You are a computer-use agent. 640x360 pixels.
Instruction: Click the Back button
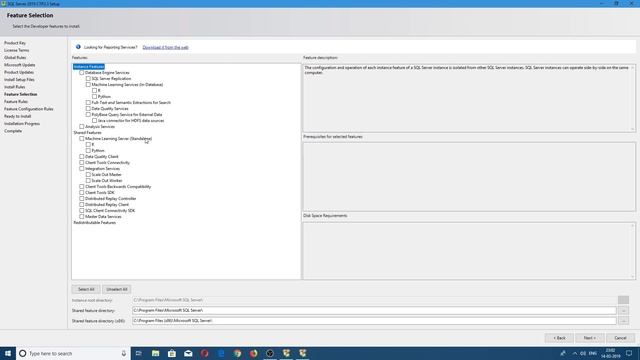pyautogui.click(x=559, y=338)
